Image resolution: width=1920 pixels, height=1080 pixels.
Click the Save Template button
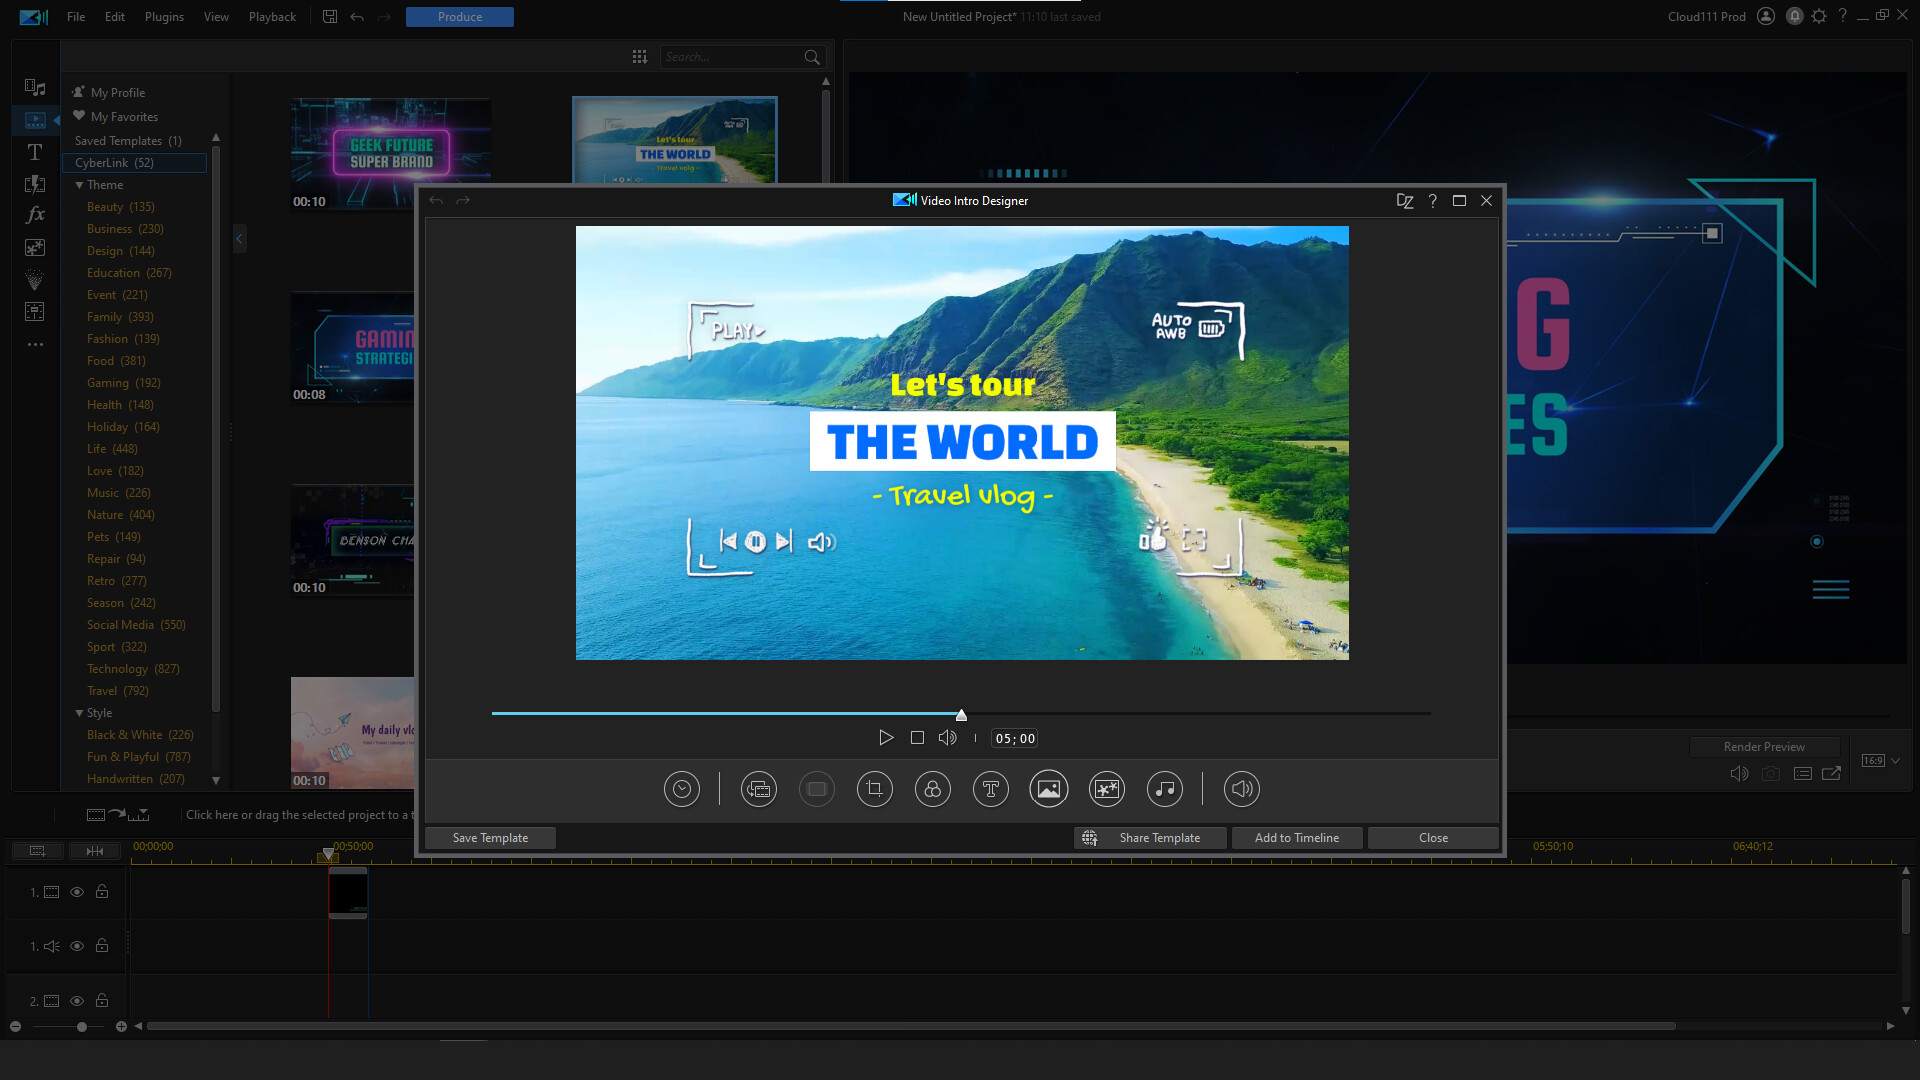pyautogui.click(x=489, y=837)
